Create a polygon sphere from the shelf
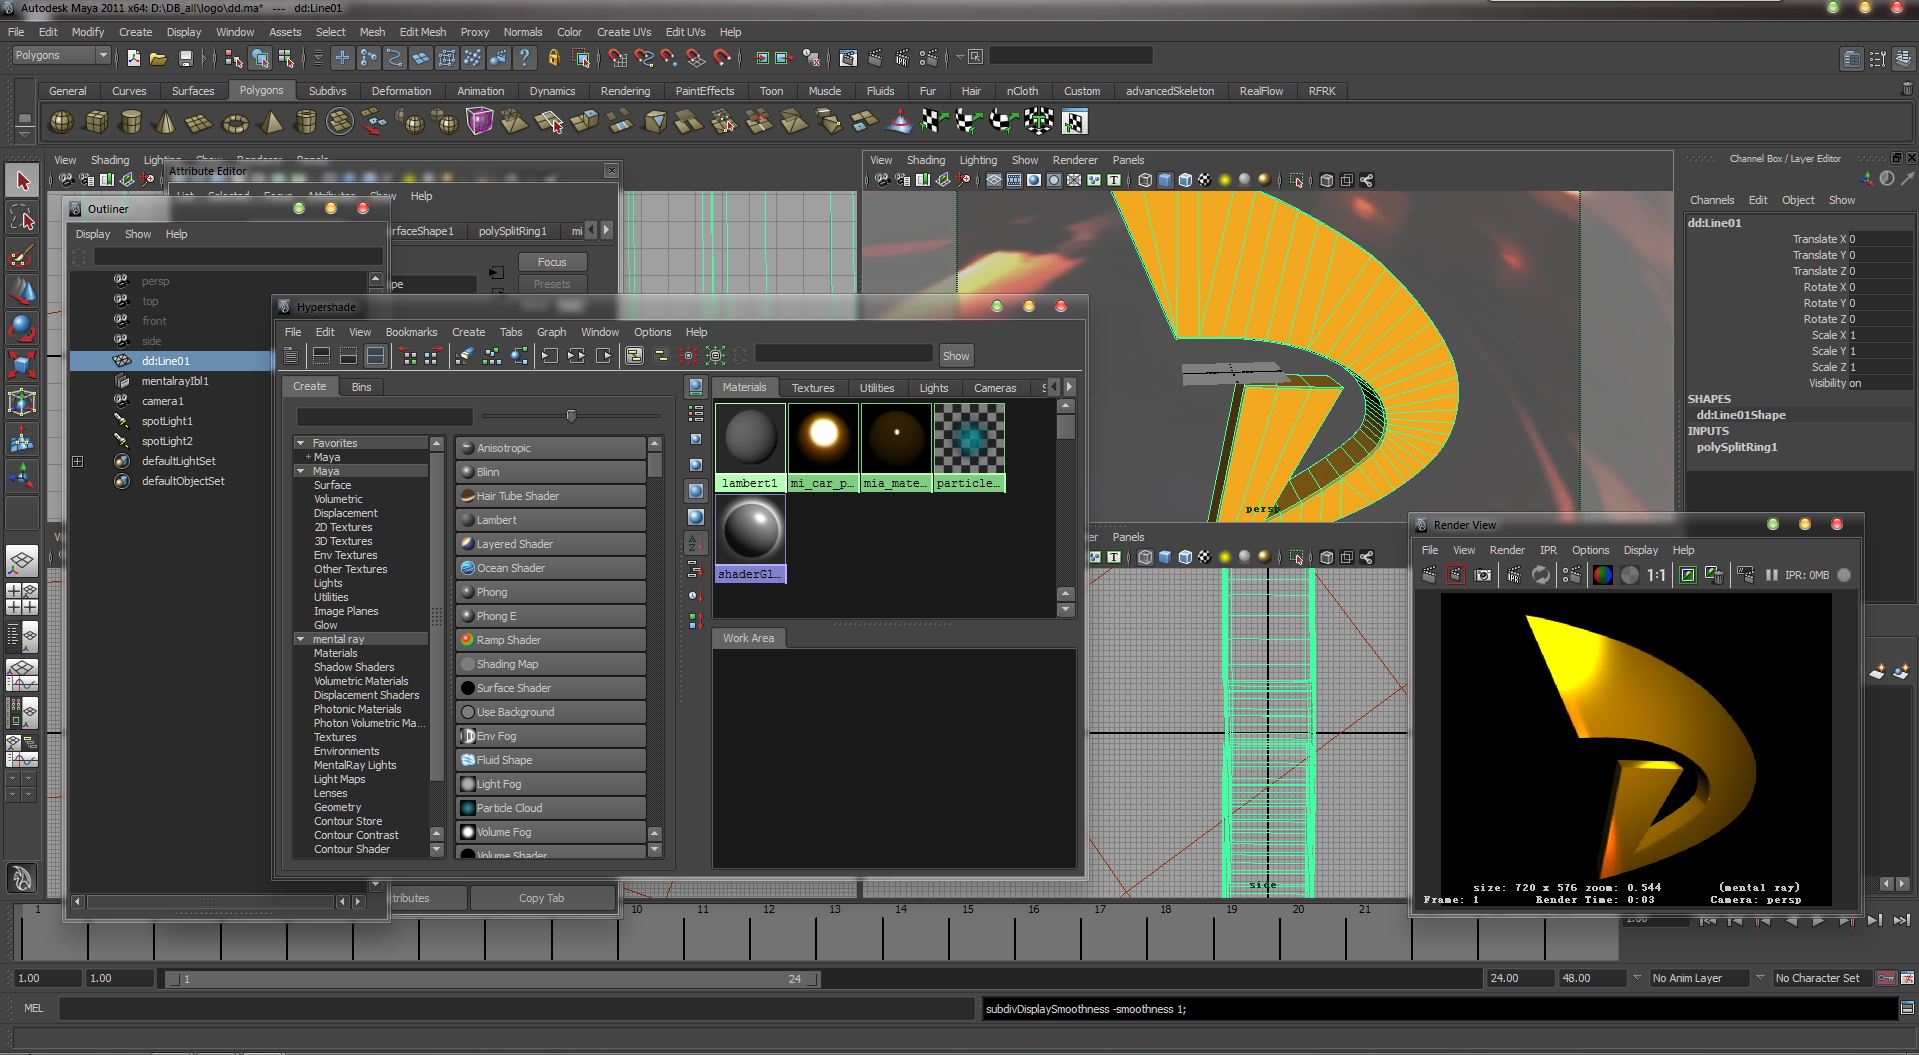 click(x=62, y=123)
